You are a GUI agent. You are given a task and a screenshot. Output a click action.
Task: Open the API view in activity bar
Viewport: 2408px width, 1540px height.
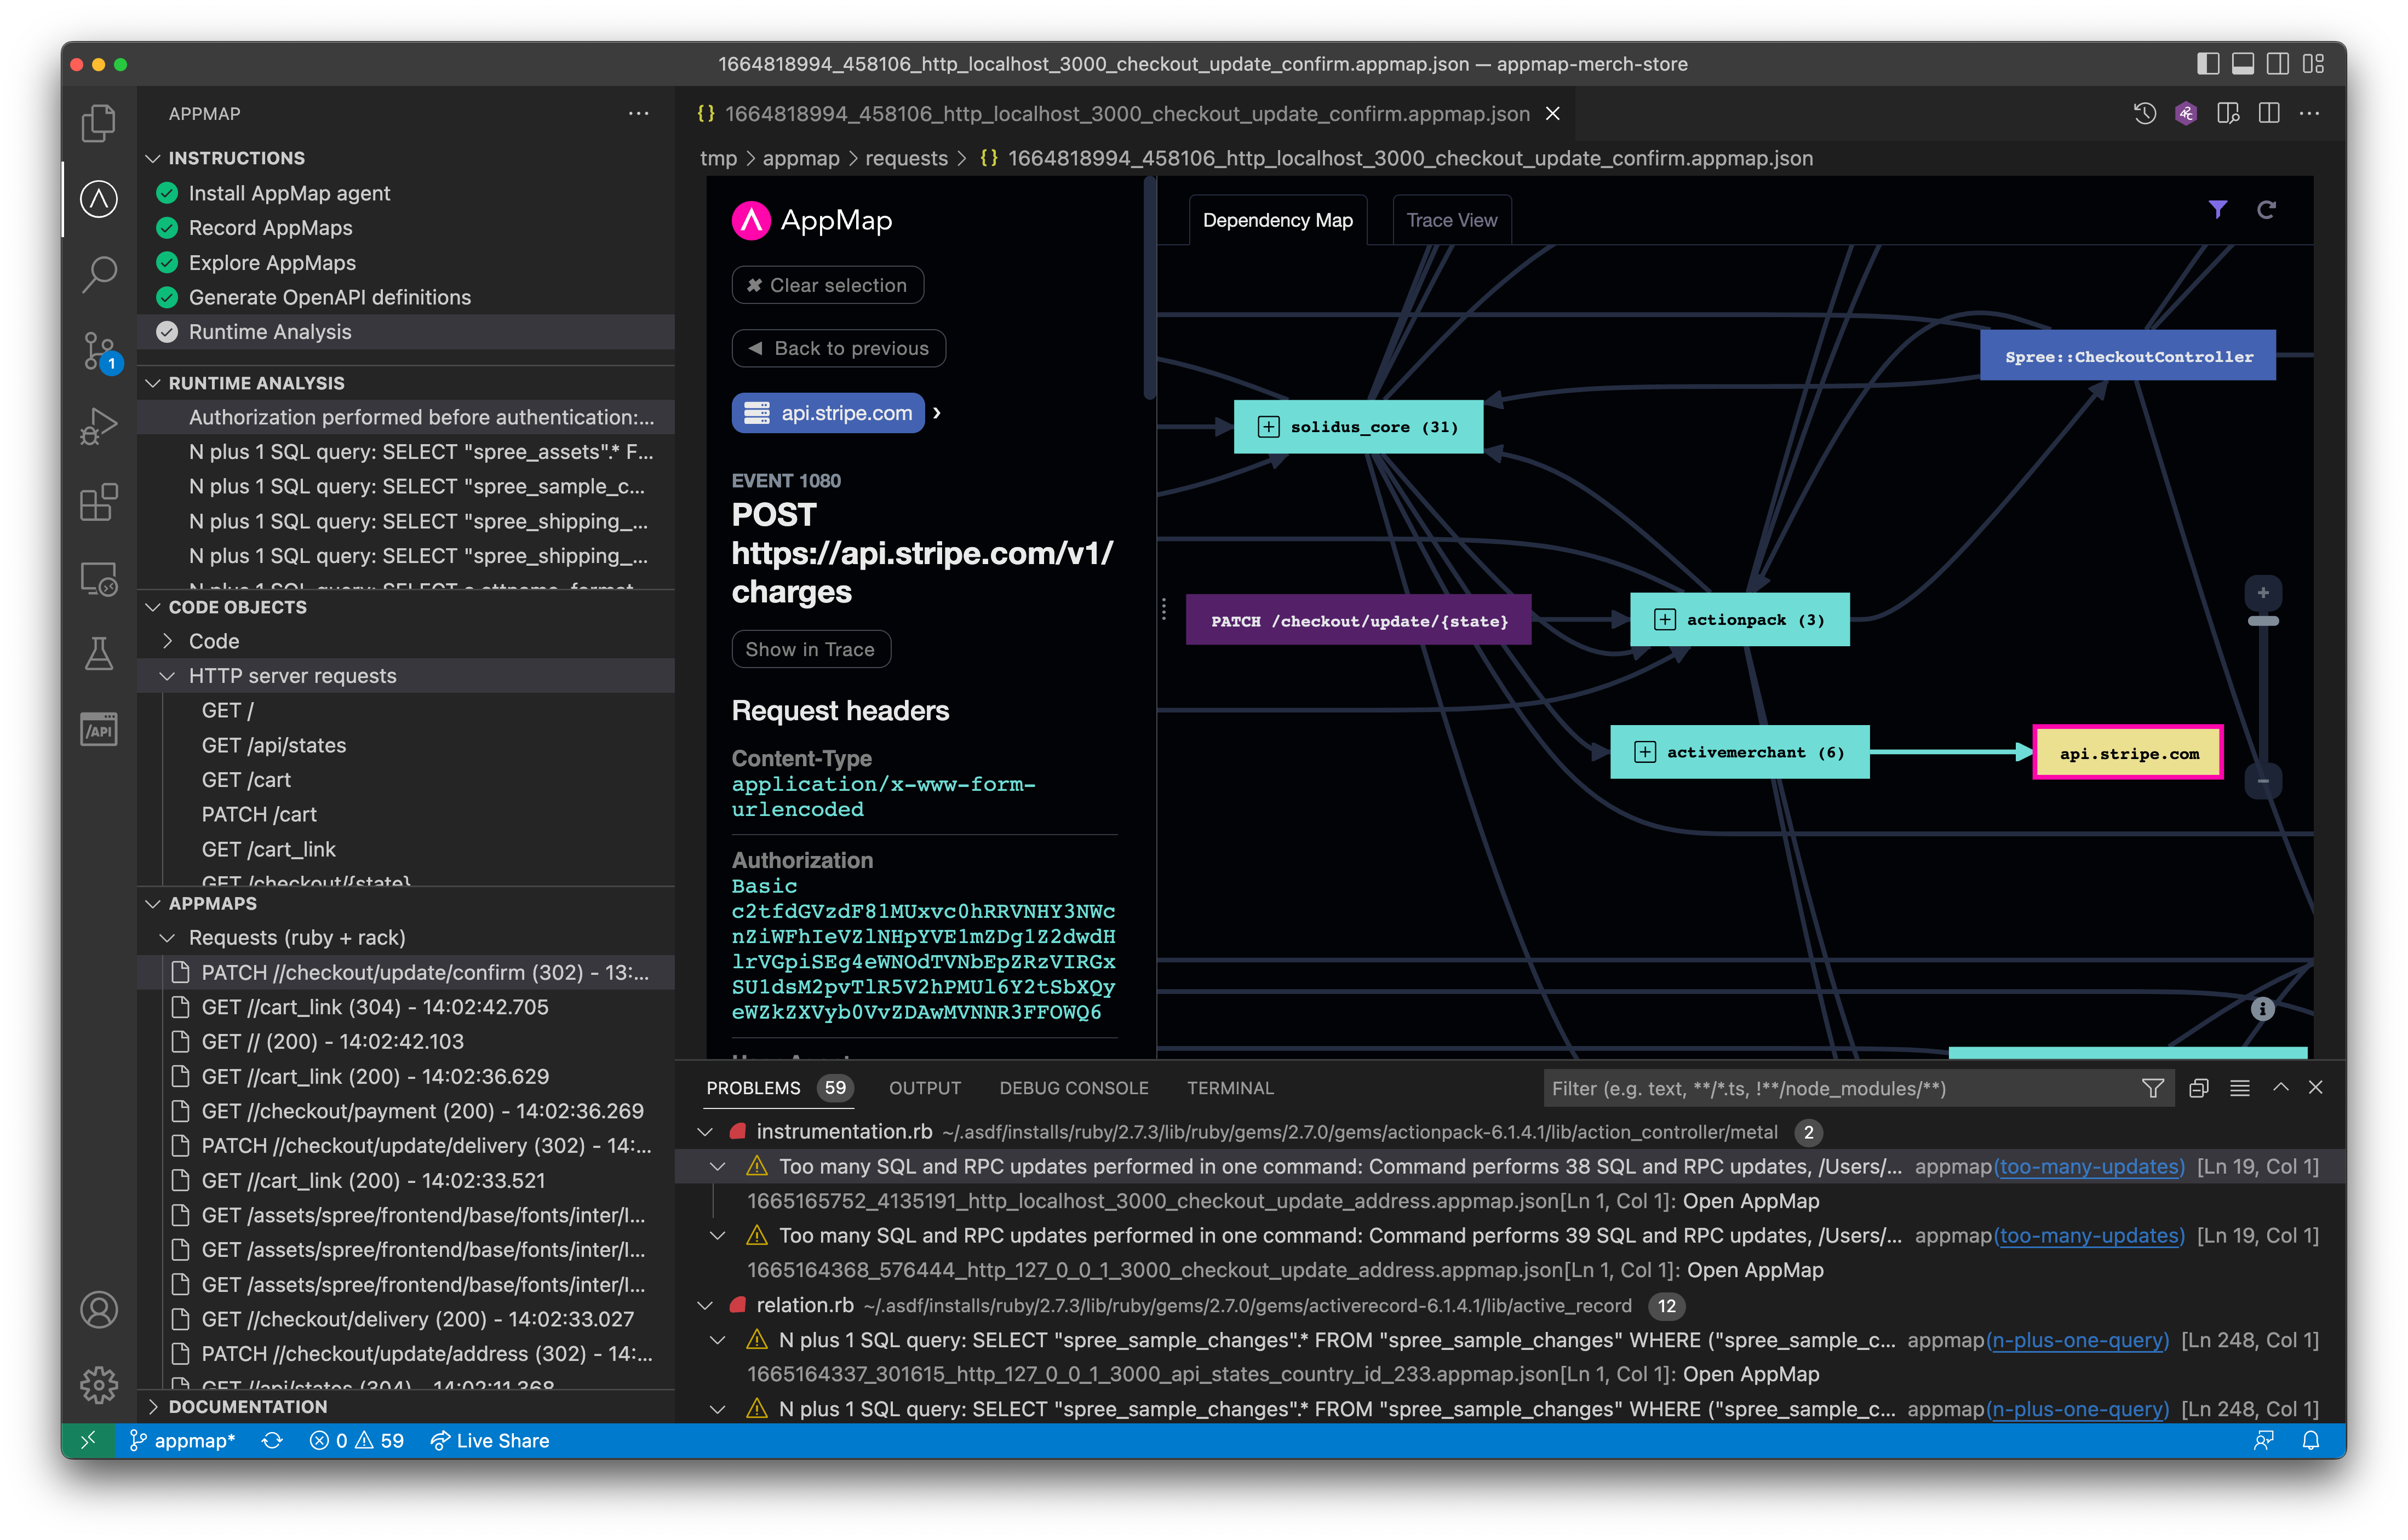pyautogui.click(x=98, y=729)
